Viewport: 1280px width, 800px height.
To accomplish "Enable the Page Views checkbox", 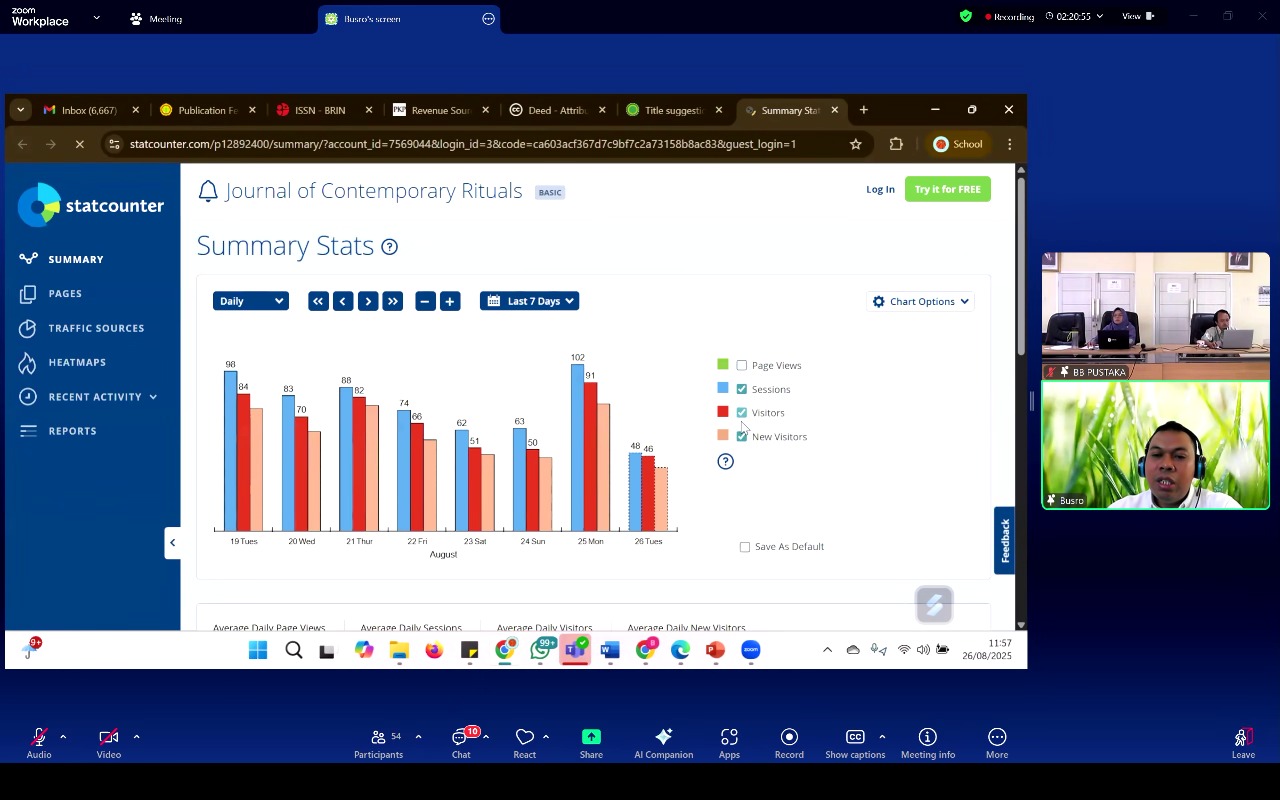I will (742, 366).
